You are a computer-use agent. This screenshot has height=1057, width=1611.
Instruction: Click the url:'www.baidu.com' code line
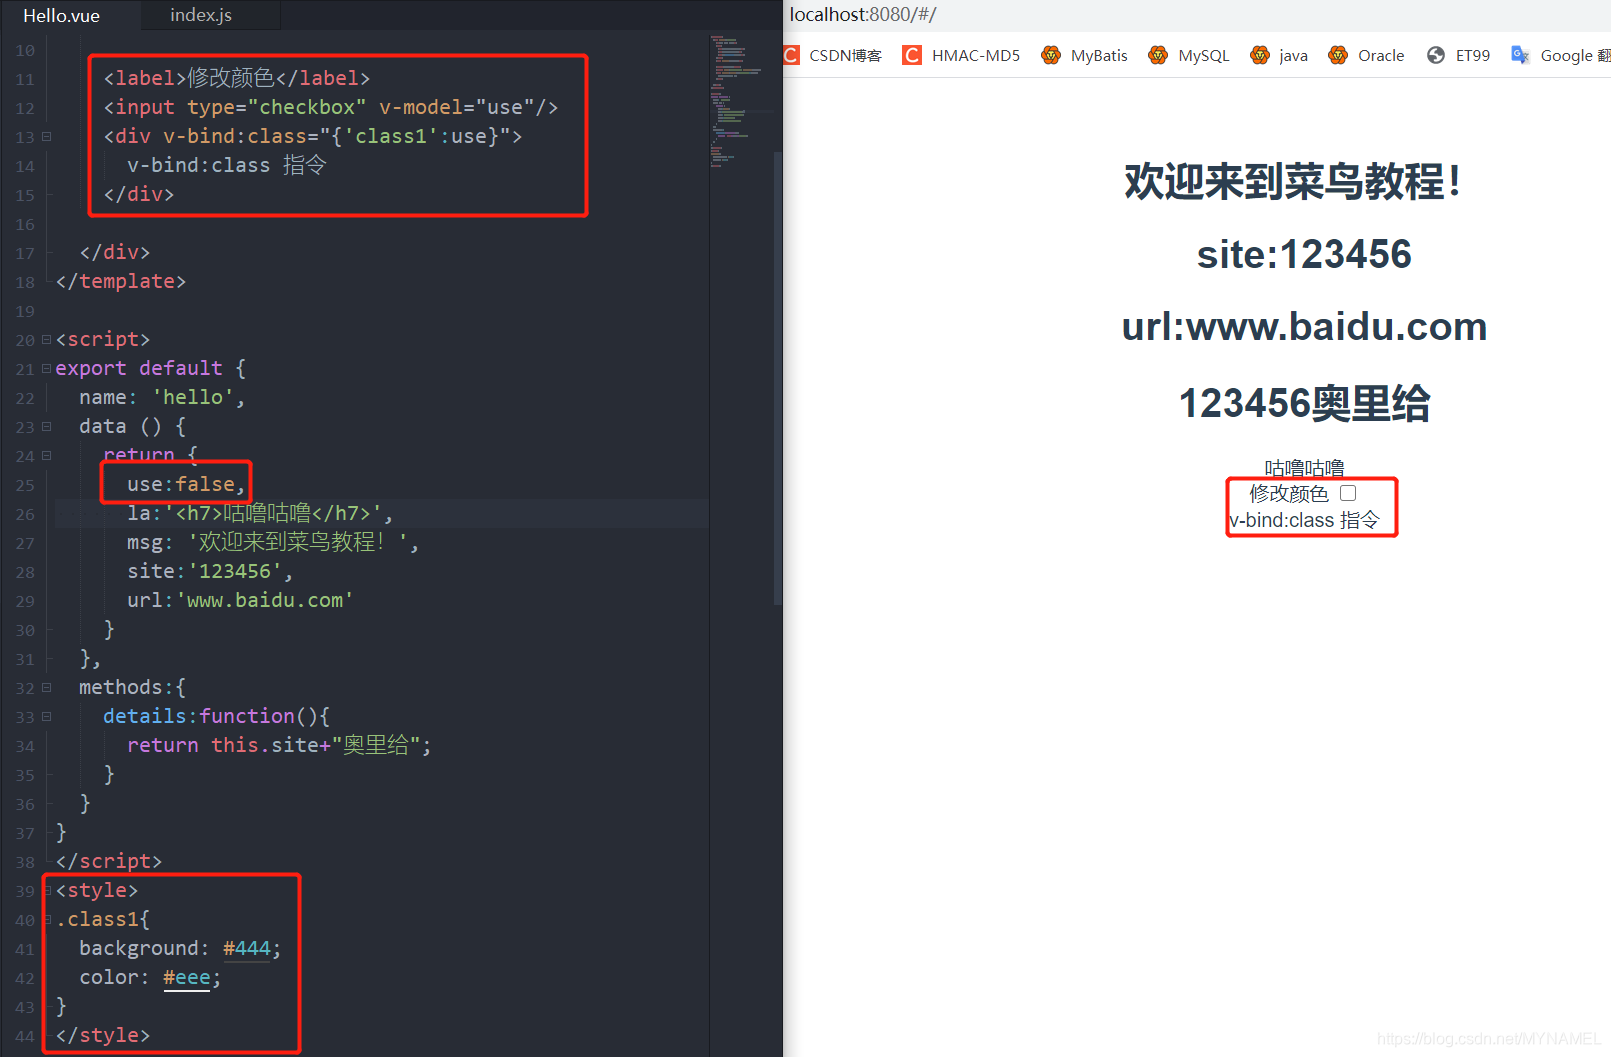(240, 600)
